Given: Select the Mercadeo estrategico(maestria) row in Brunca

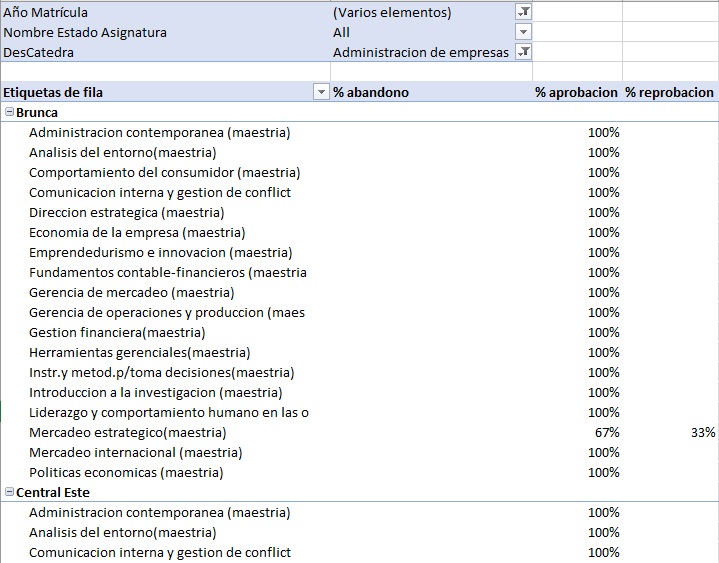Looking at the screenshot, I should pyautogui.click(x=127, y=432).
